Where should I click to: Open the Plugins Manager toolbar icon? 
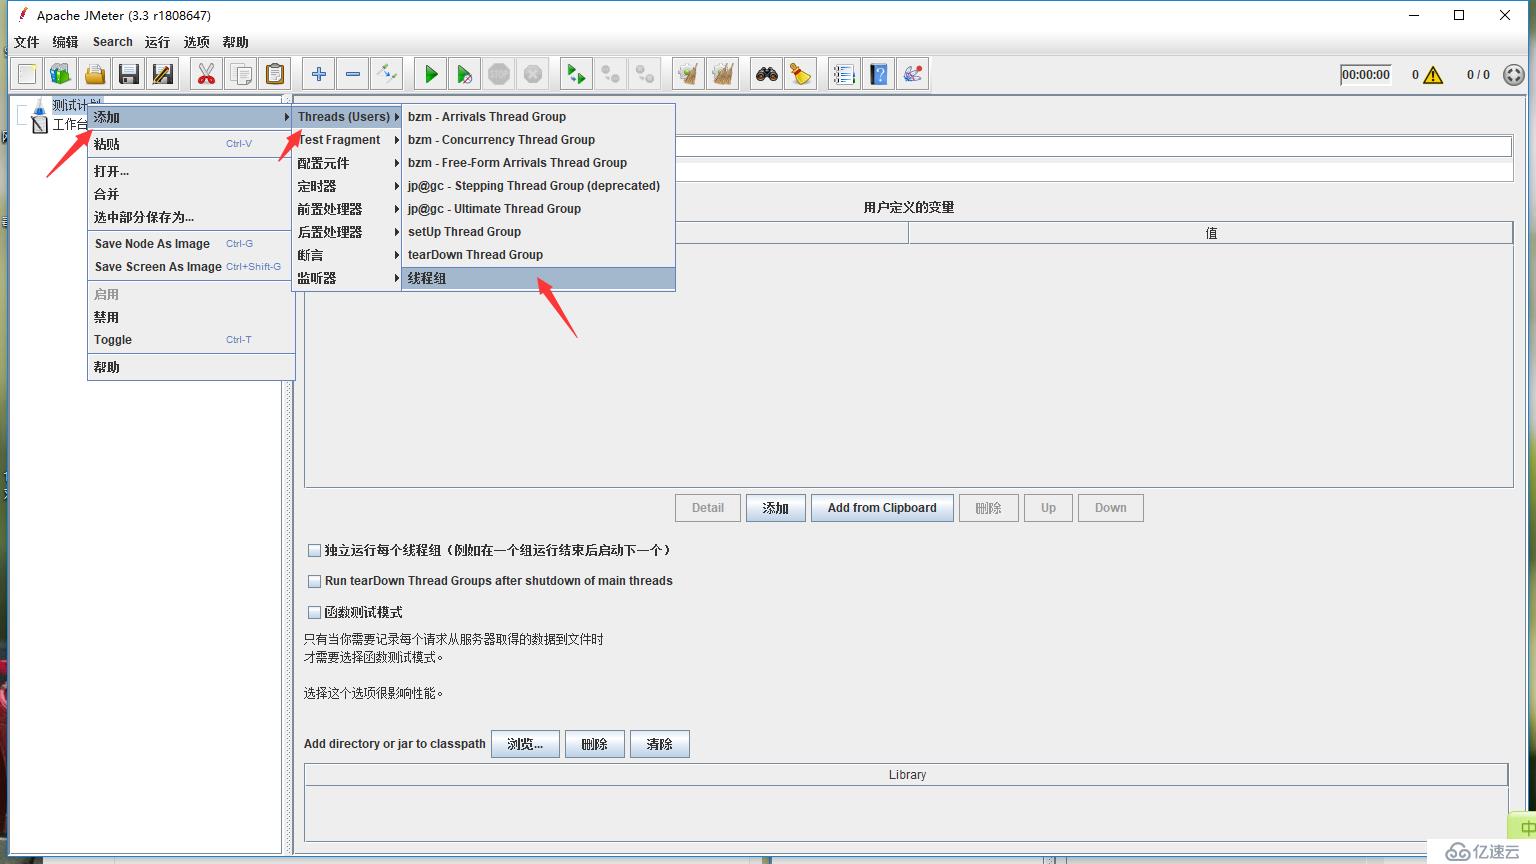(913, 74)
